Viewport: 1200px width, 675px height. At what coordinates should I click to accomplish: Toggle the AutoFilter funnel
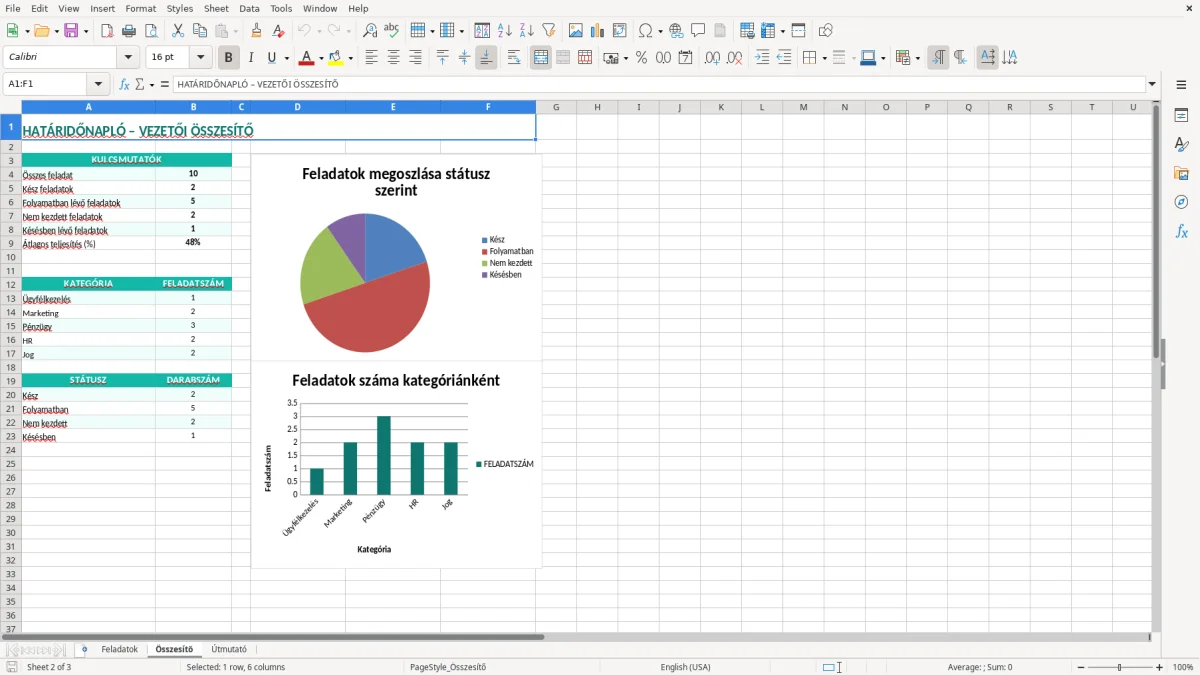click(x=548, y=31)
